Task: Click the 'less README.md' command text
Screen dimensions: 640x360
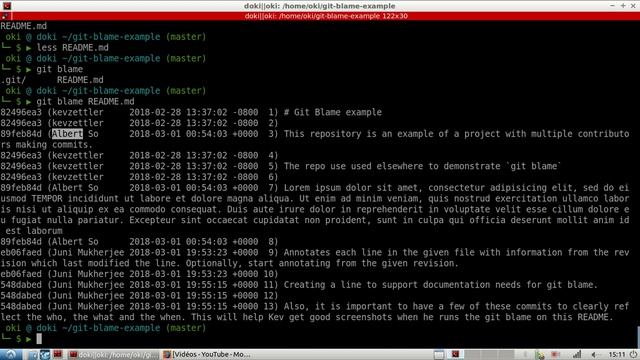Action: (x=73, y=48)
